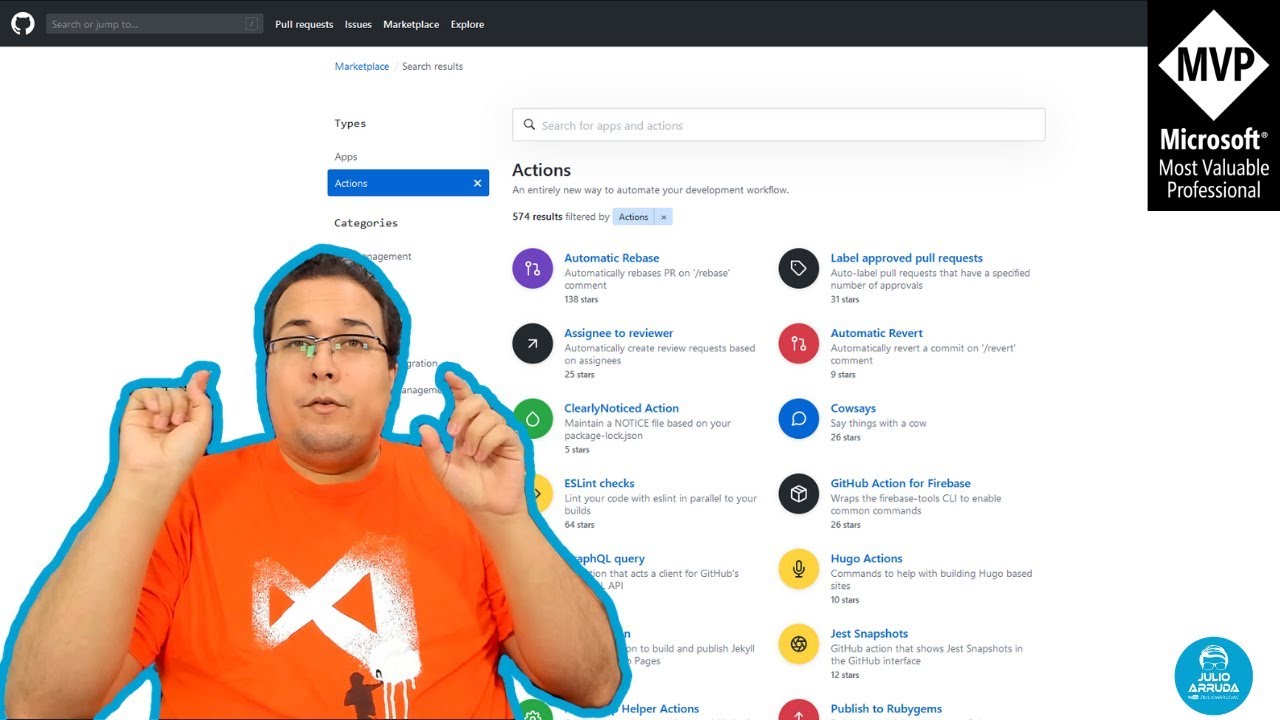Focus the Search for apps and actions field
This screenshot has width=1280, height=720.
pyautogui.click(x=779, y=125)
